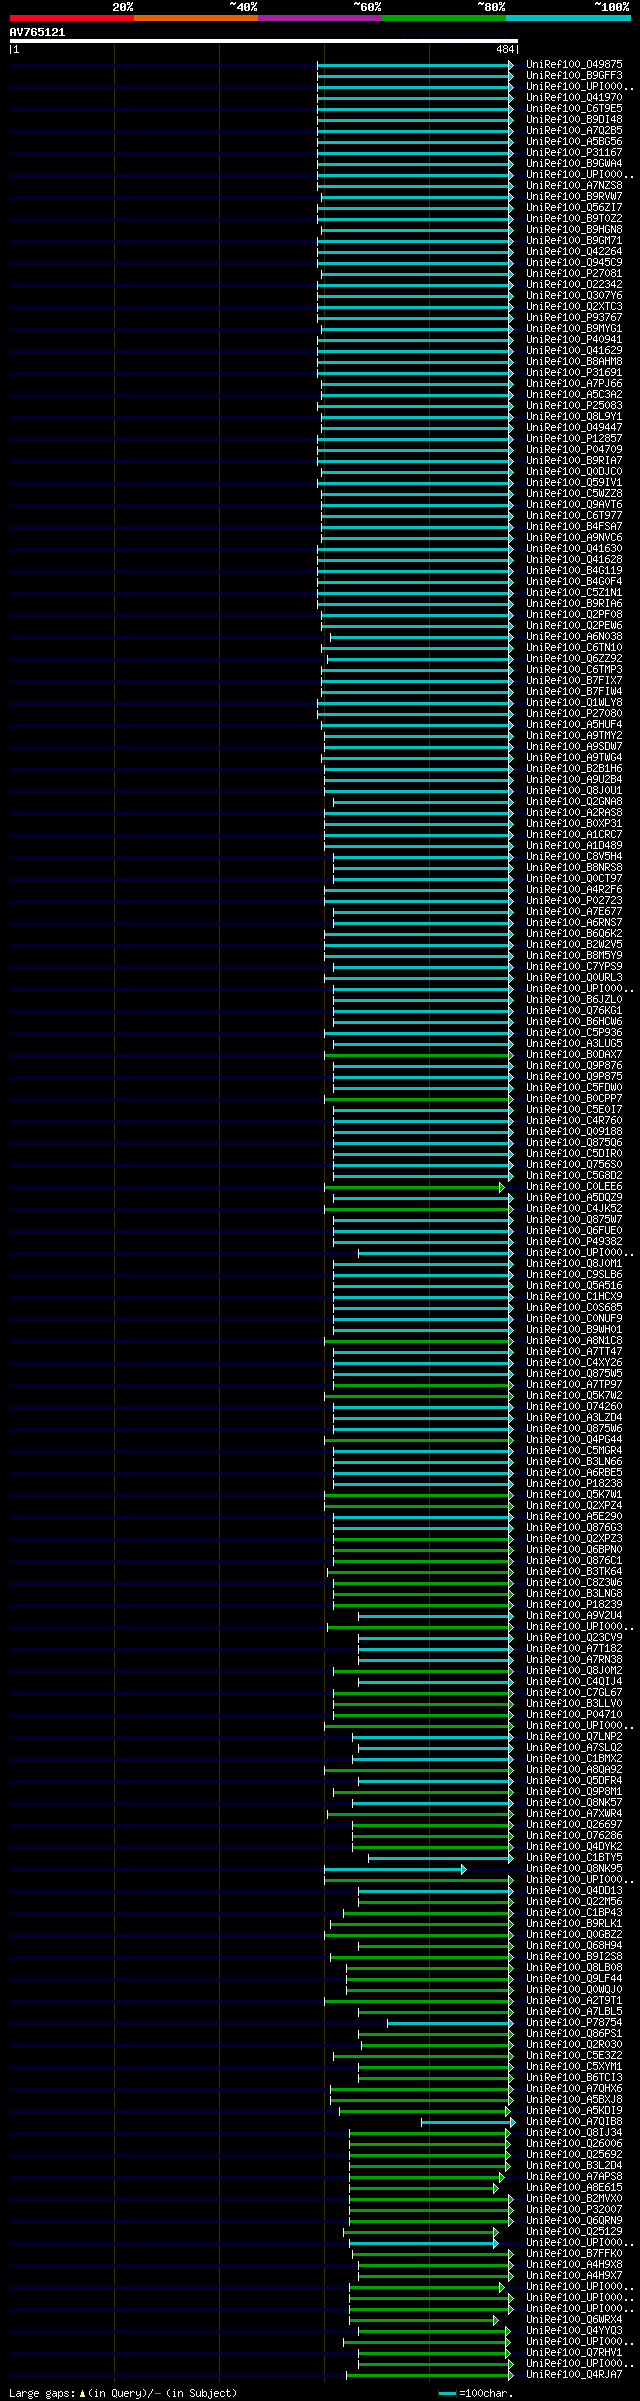Click the Large gaps legend text
Image resolution: width=640 pixels, height=2401 pixels.
[124, 2393]
